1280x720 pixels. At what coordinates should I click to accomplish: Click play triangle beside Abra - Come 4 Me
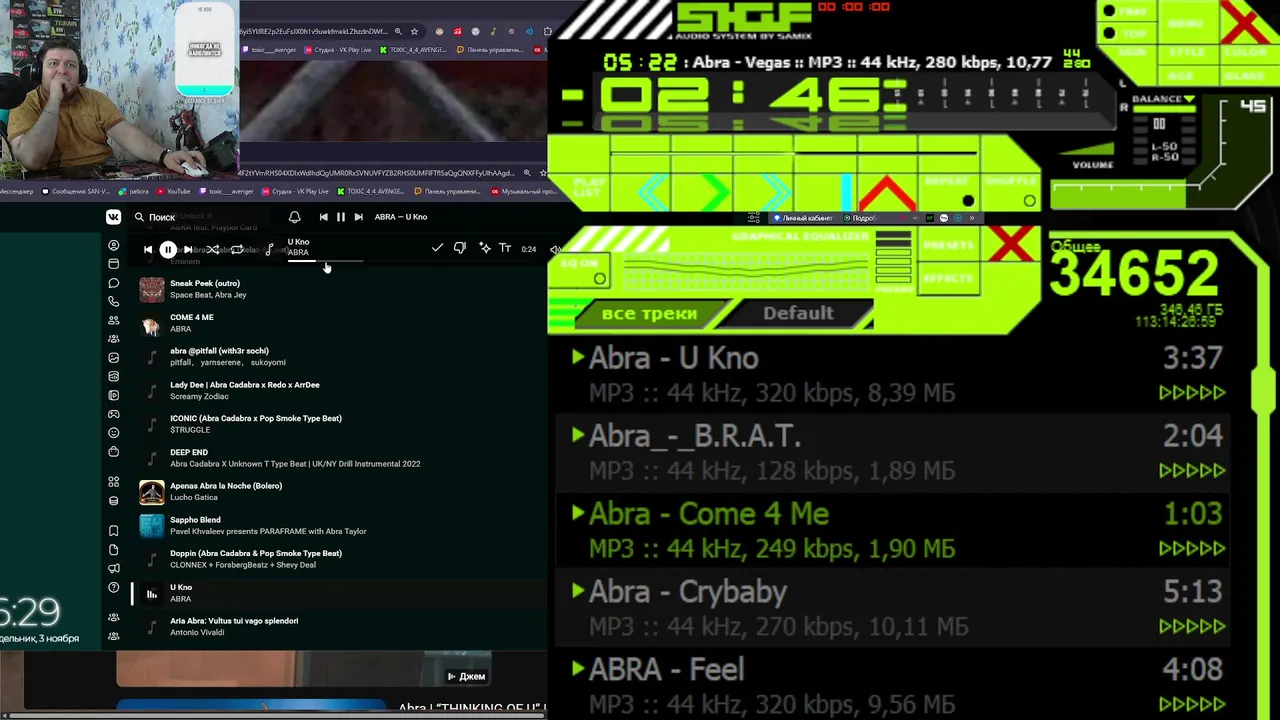tap(578, 513)
